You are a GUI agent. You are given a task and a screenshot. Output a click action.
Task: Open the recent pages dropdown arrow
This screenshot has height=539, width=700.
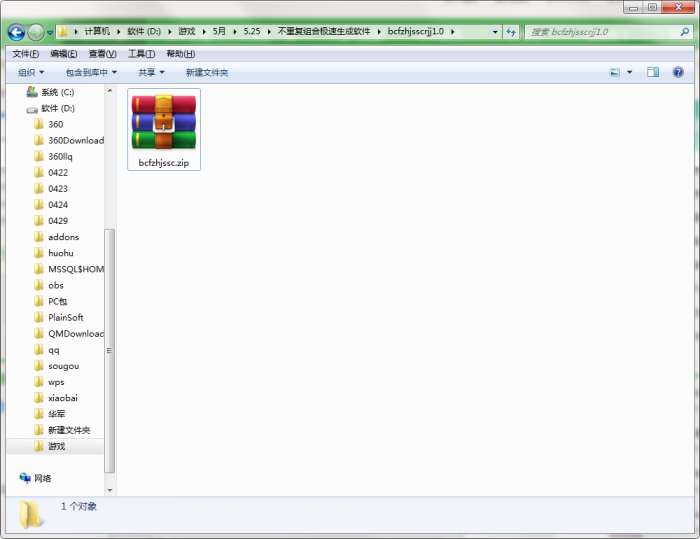pyautogui.click(x=50, y=33)
